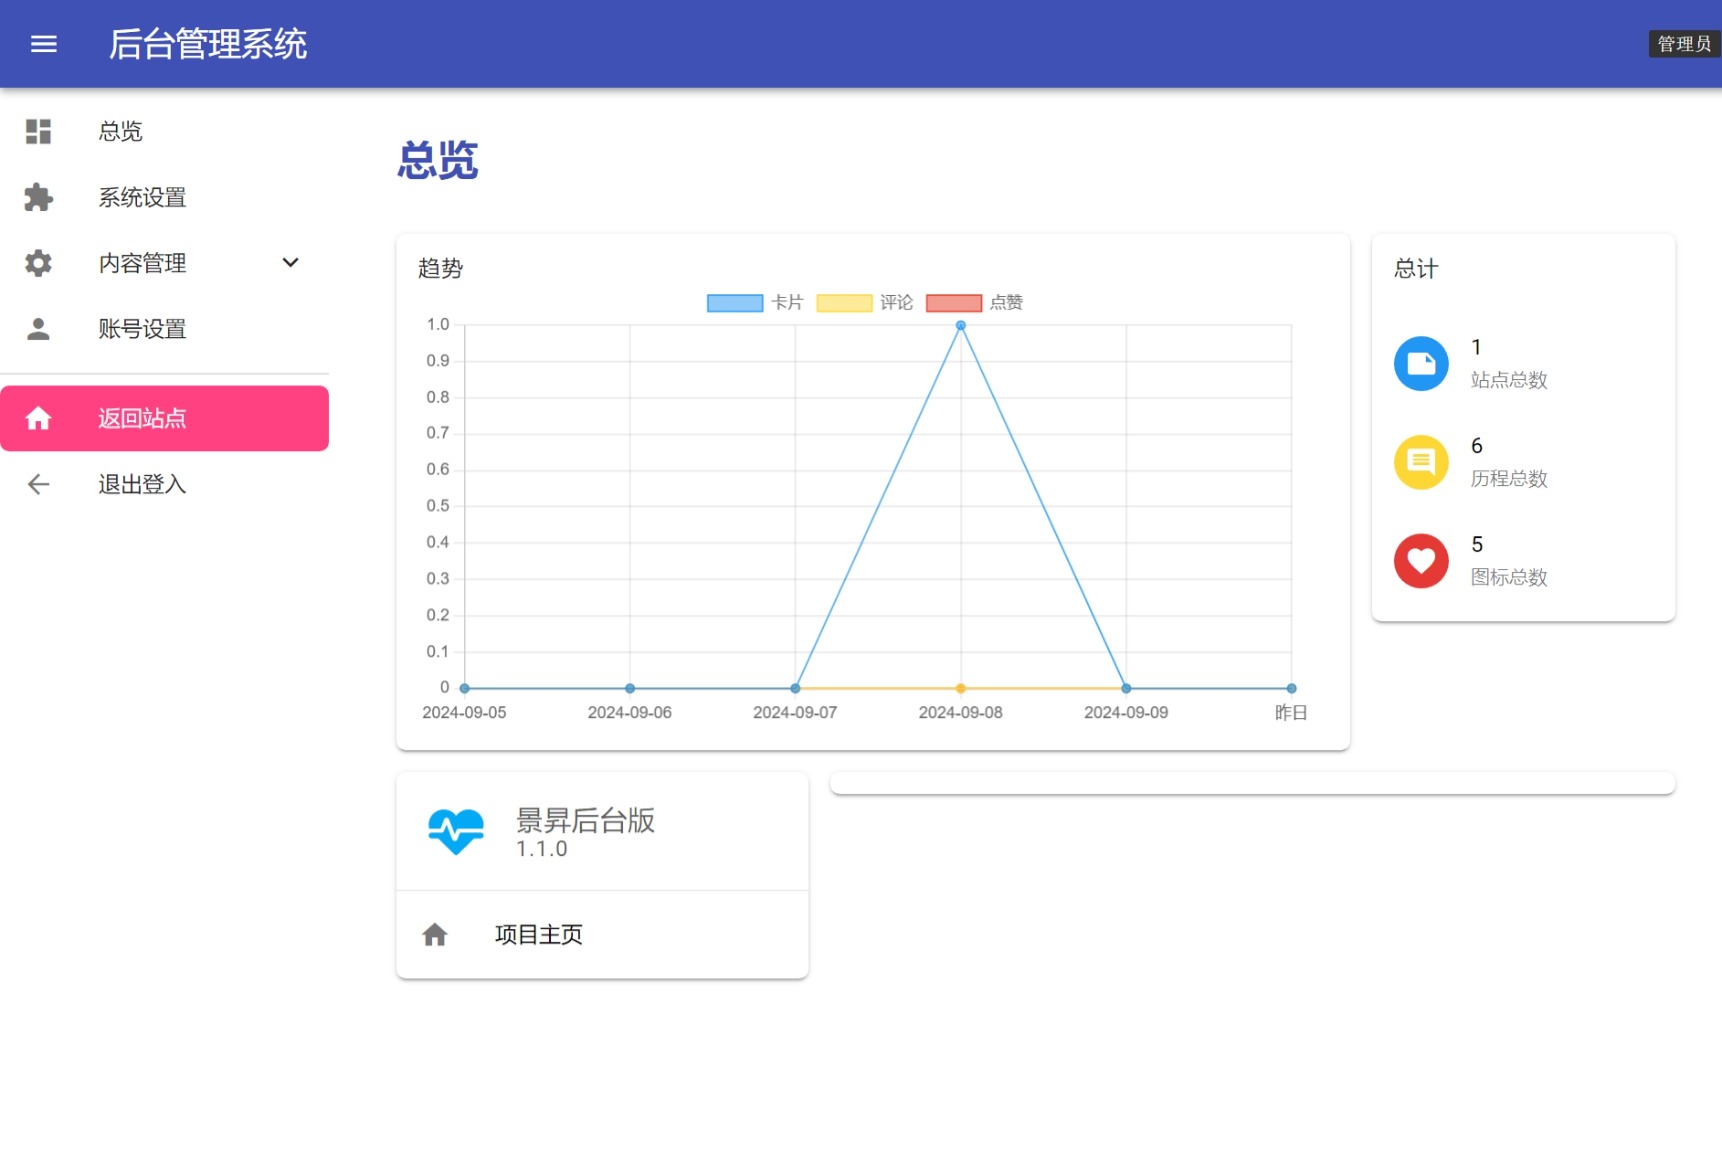Screen dimensions: 1722x1170
Task: Click the dashboard grid icon beside 总览
Action: 37,131
